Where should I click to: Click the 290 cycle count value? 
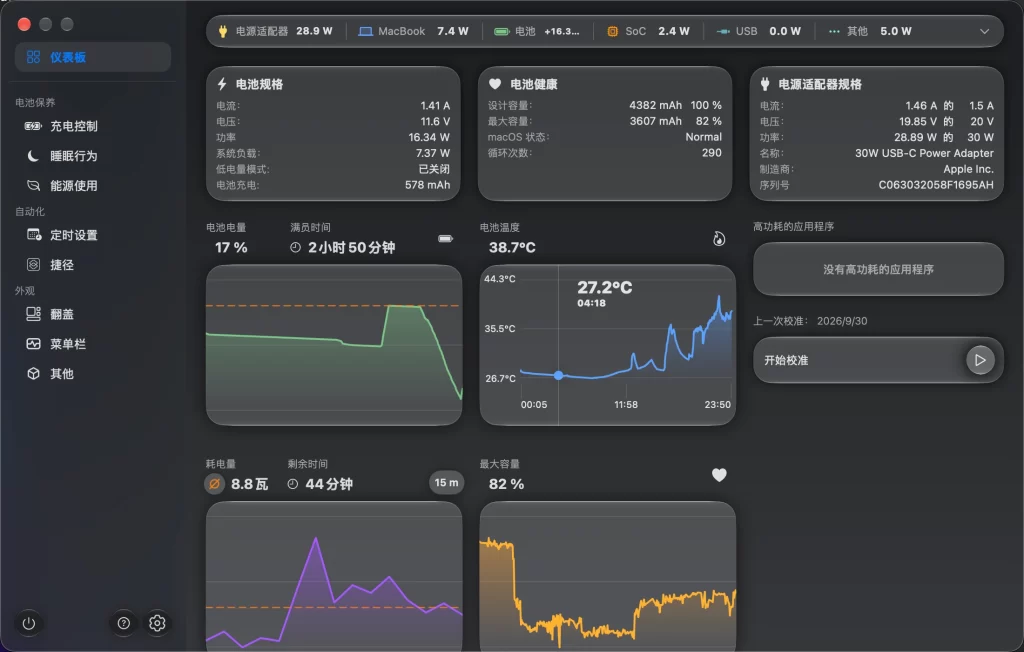712,153
